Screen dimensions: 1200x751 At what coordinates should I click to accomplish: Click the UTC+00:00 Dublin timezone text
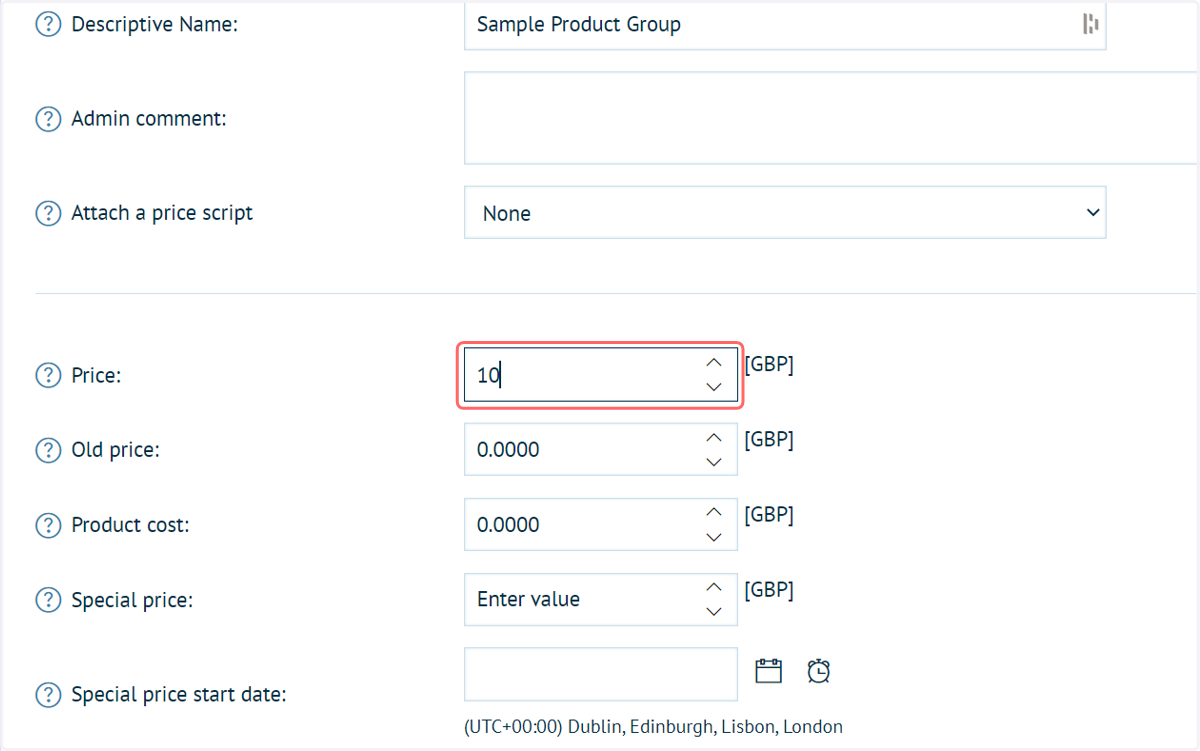click(653, 727)
